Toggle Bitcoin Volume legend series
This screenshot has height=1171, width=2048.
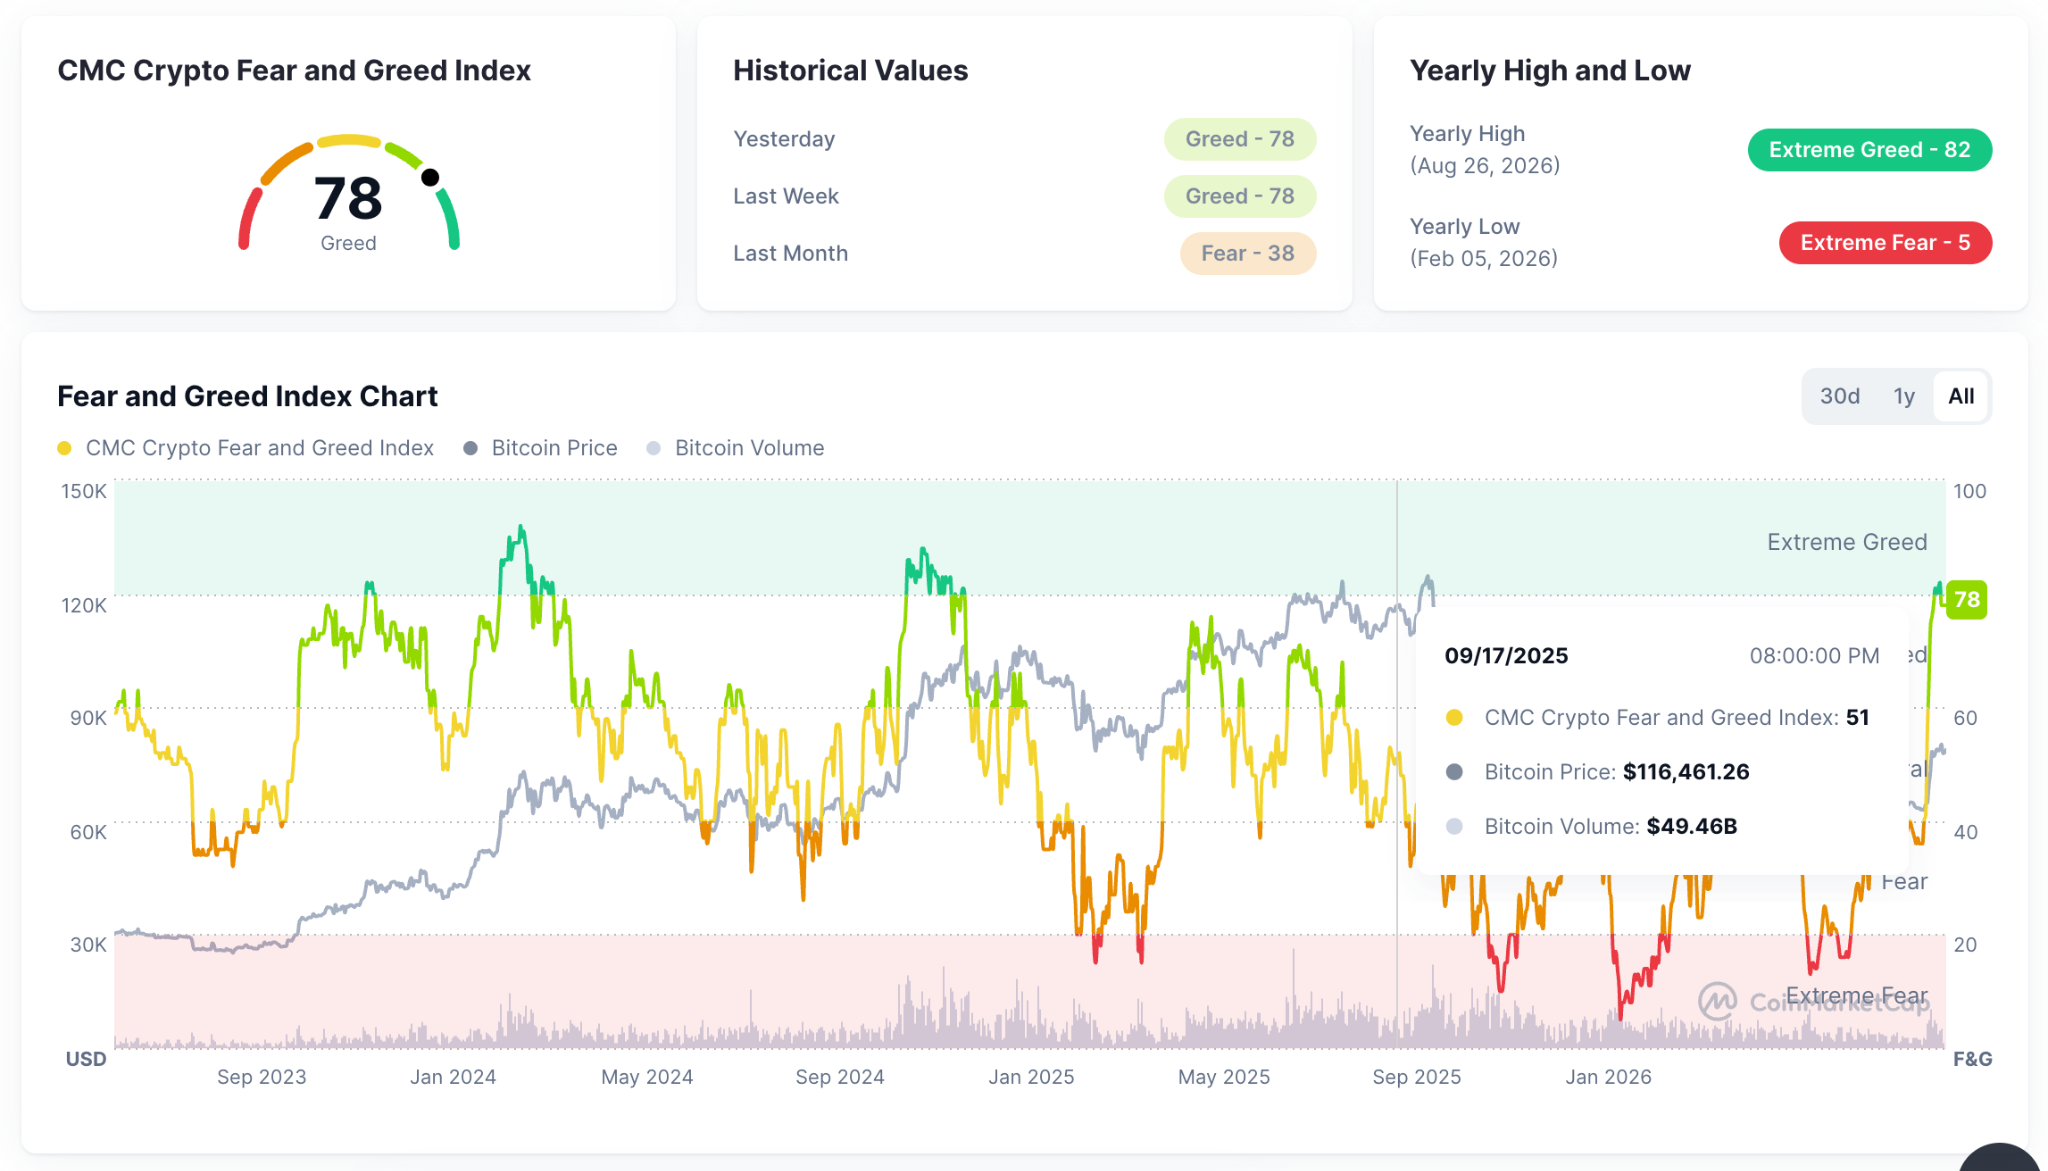coord(736,448)
